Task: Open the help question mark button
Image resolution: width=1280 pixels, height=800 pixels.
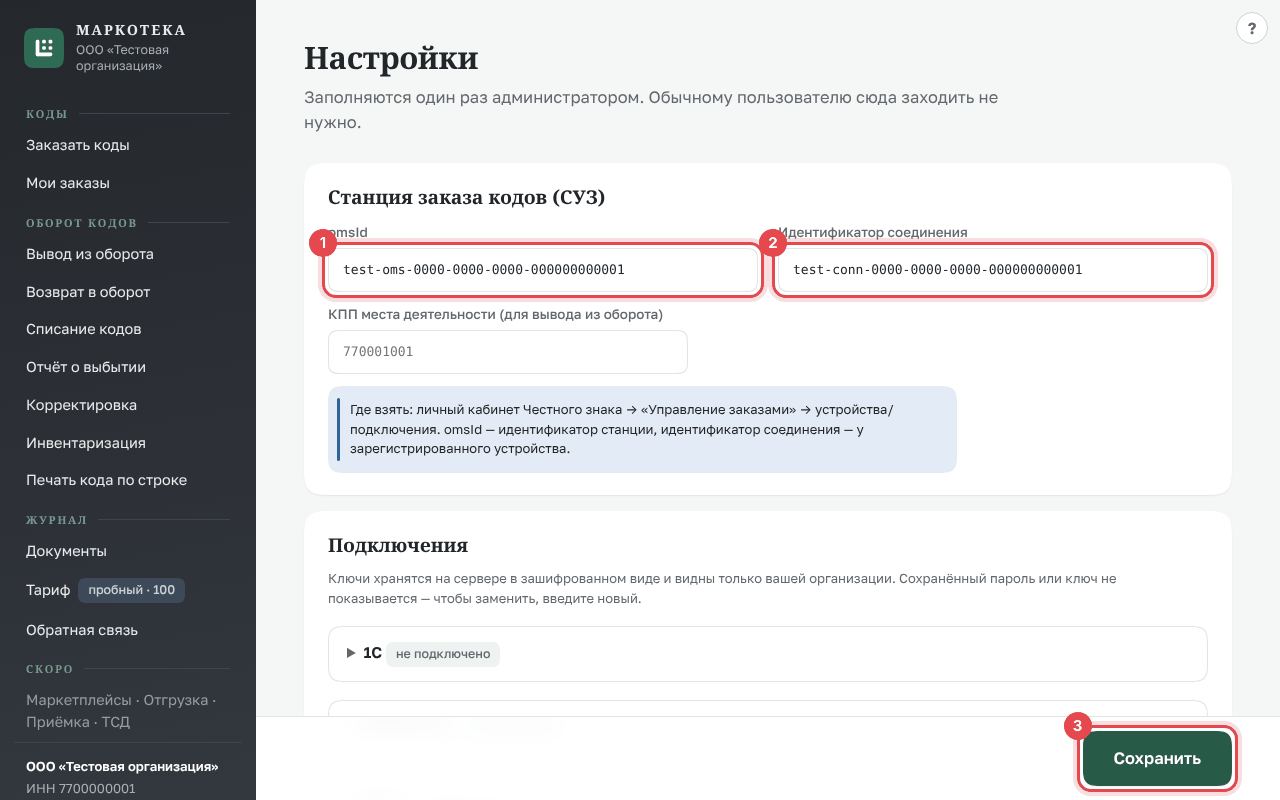Action: (1251, 28)
